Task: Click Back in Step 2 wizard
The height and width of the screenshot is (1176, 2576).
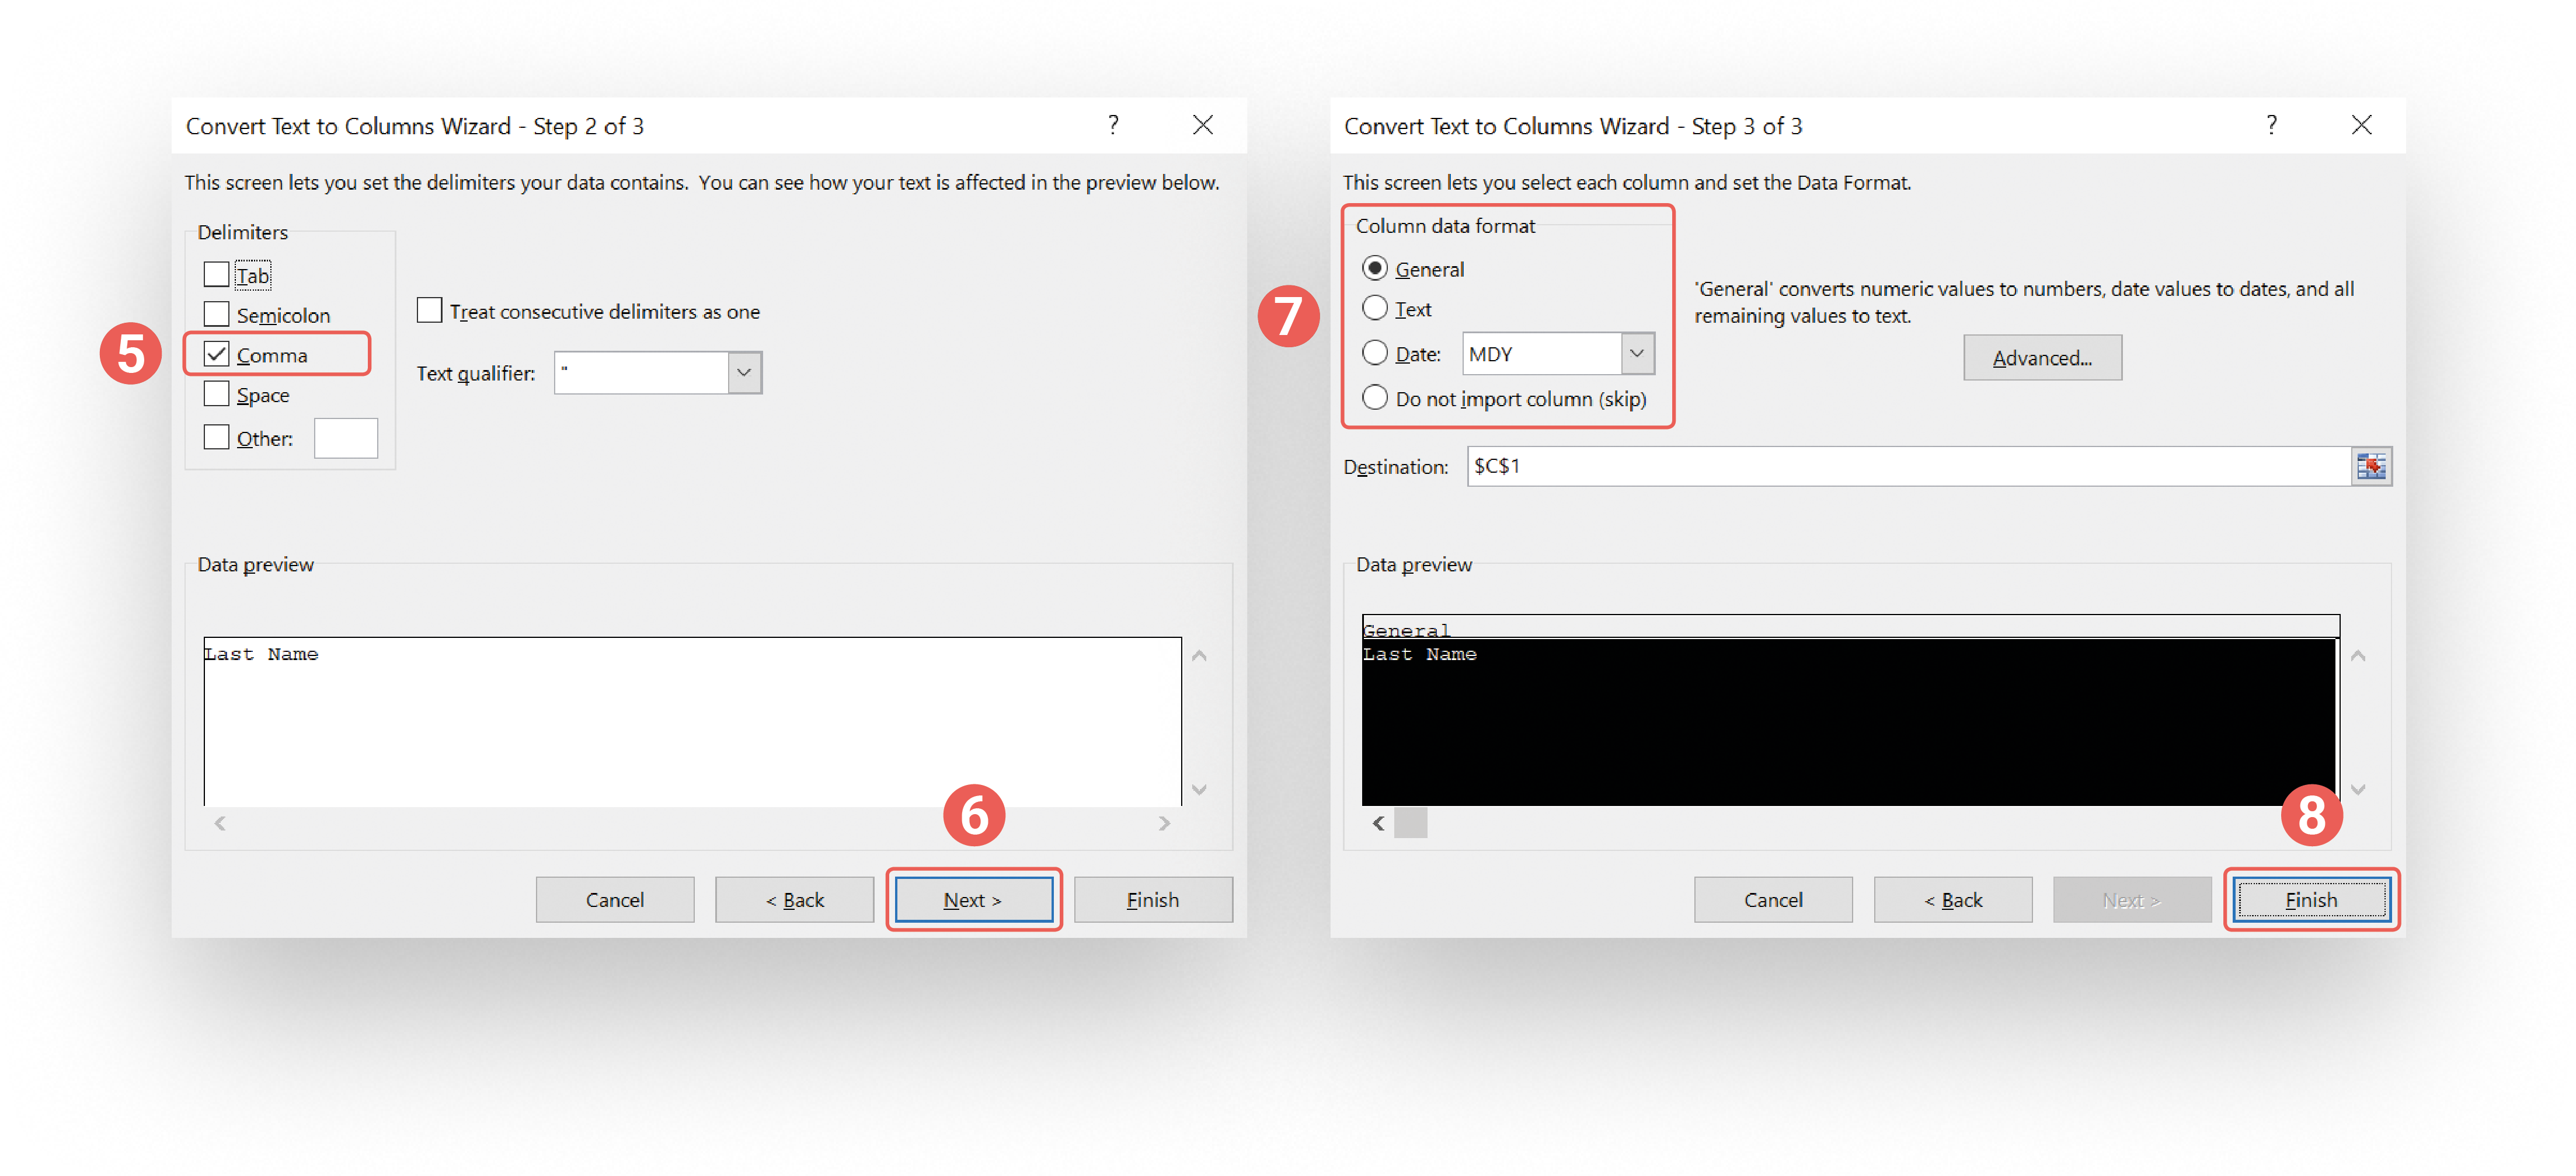Action: click(795, 900)
